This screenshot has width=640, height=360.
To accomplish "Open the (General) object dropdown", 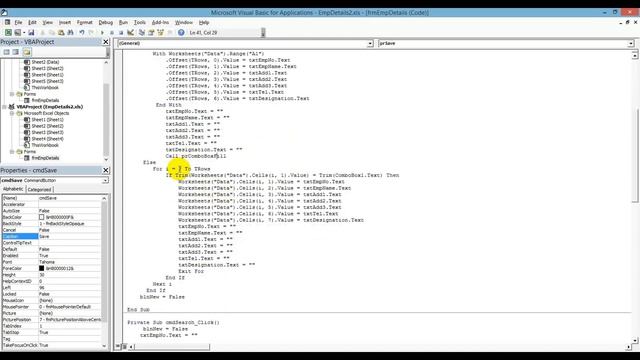I will click(x=370, y=43).
